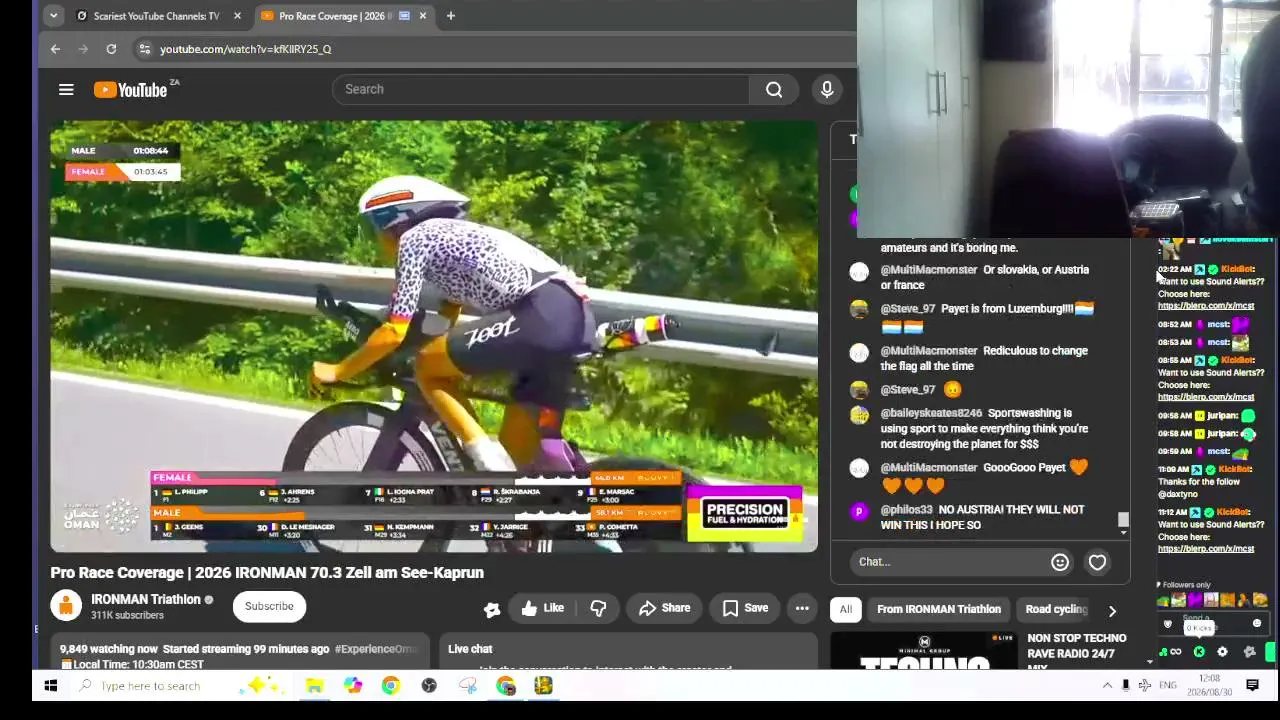Show next filter chips arrow

point(1112,610)
